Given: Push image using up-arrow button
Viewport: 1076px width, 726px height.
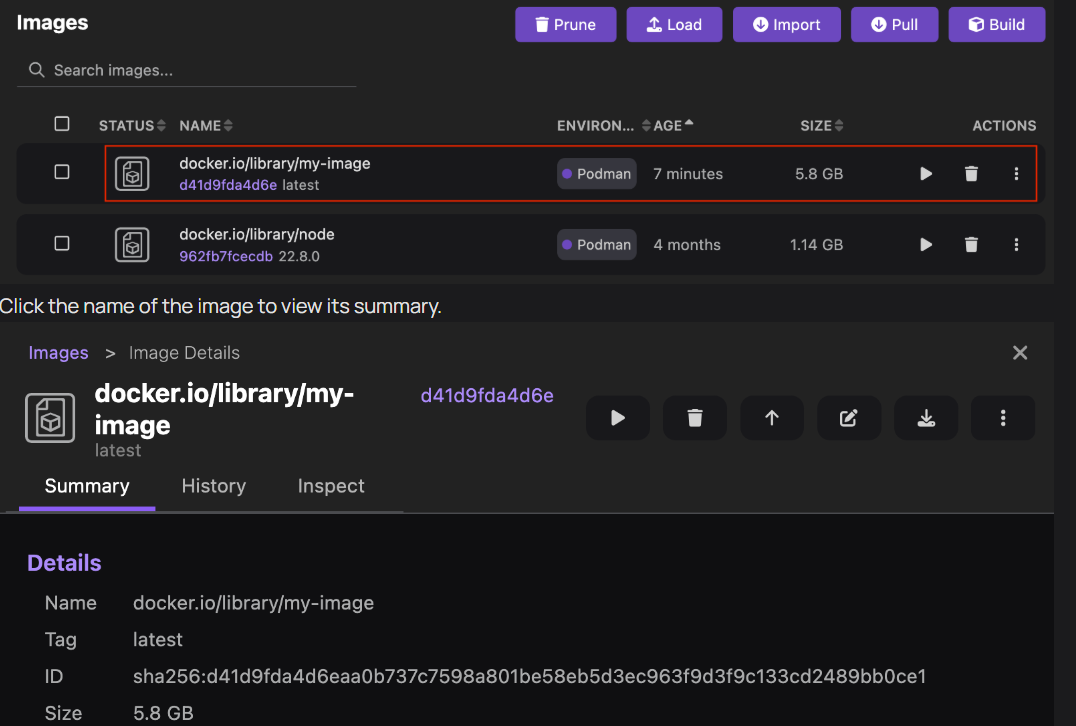Looking at the screenshot, I should 772,418.
